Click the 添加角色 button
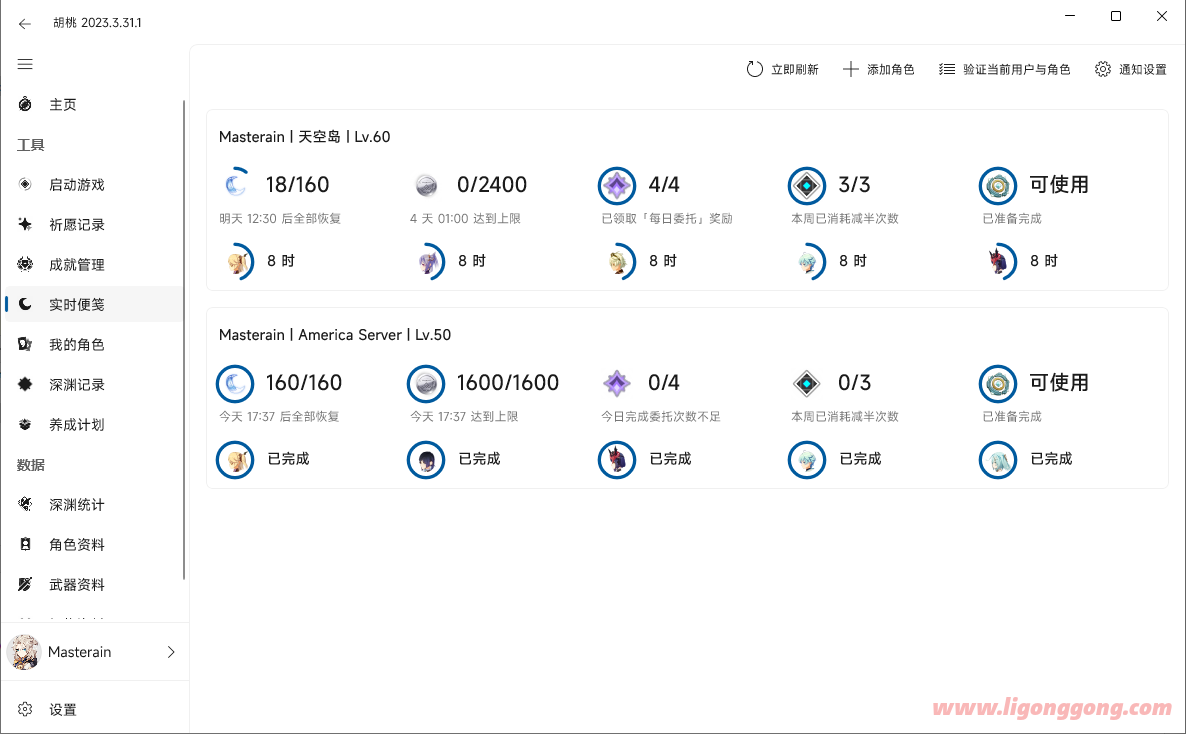 click(x=879, y=69)
